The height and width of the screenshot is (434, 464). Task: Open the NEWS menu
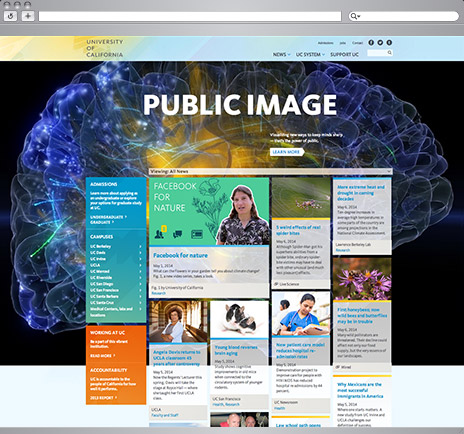coord(280,55)
